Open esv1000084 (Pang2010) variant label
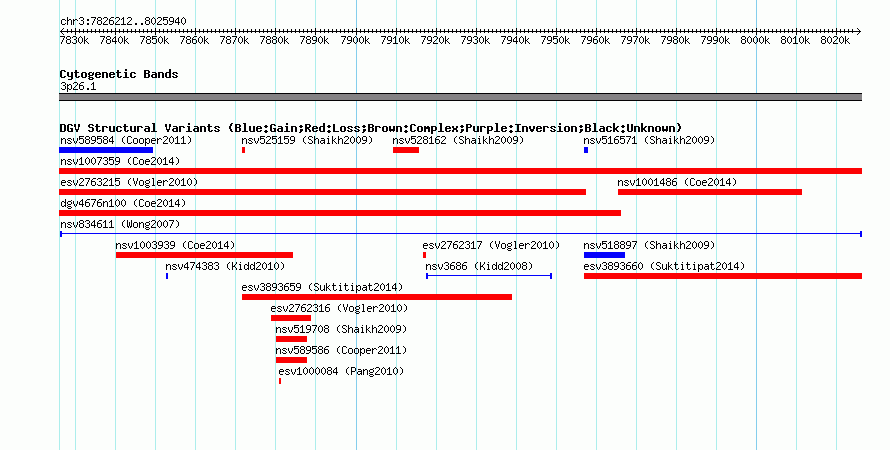890x450 pixels. tap(341, 371)
